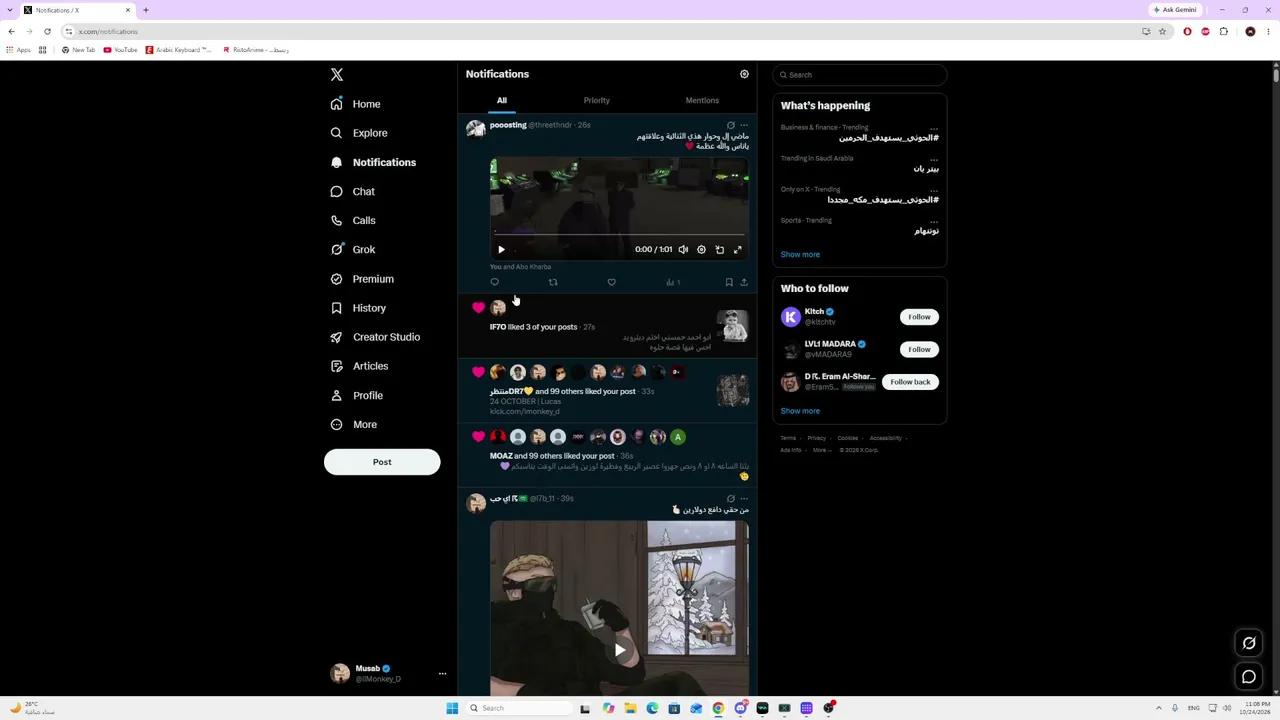Show more trends under What's happening

pyautogui.click(x=800, y=255)
